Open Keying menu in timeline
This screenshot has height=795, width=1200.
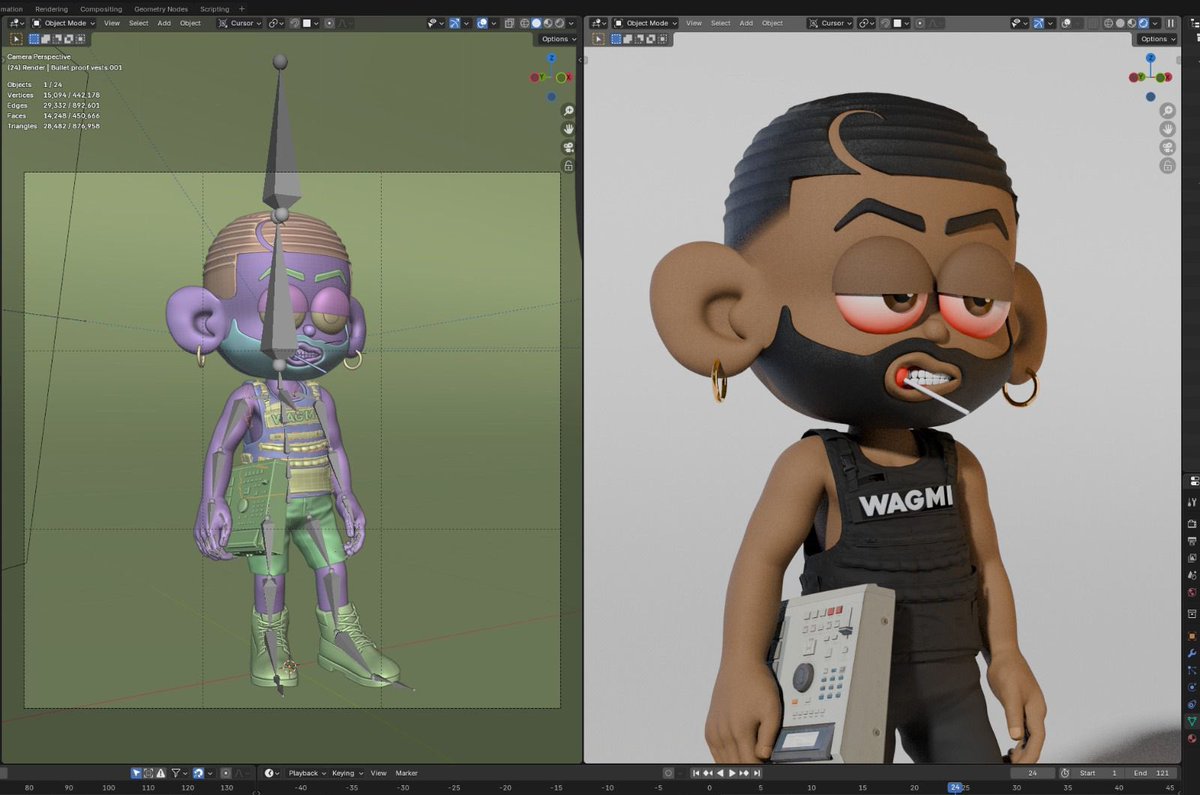click(x=347, y=773)
